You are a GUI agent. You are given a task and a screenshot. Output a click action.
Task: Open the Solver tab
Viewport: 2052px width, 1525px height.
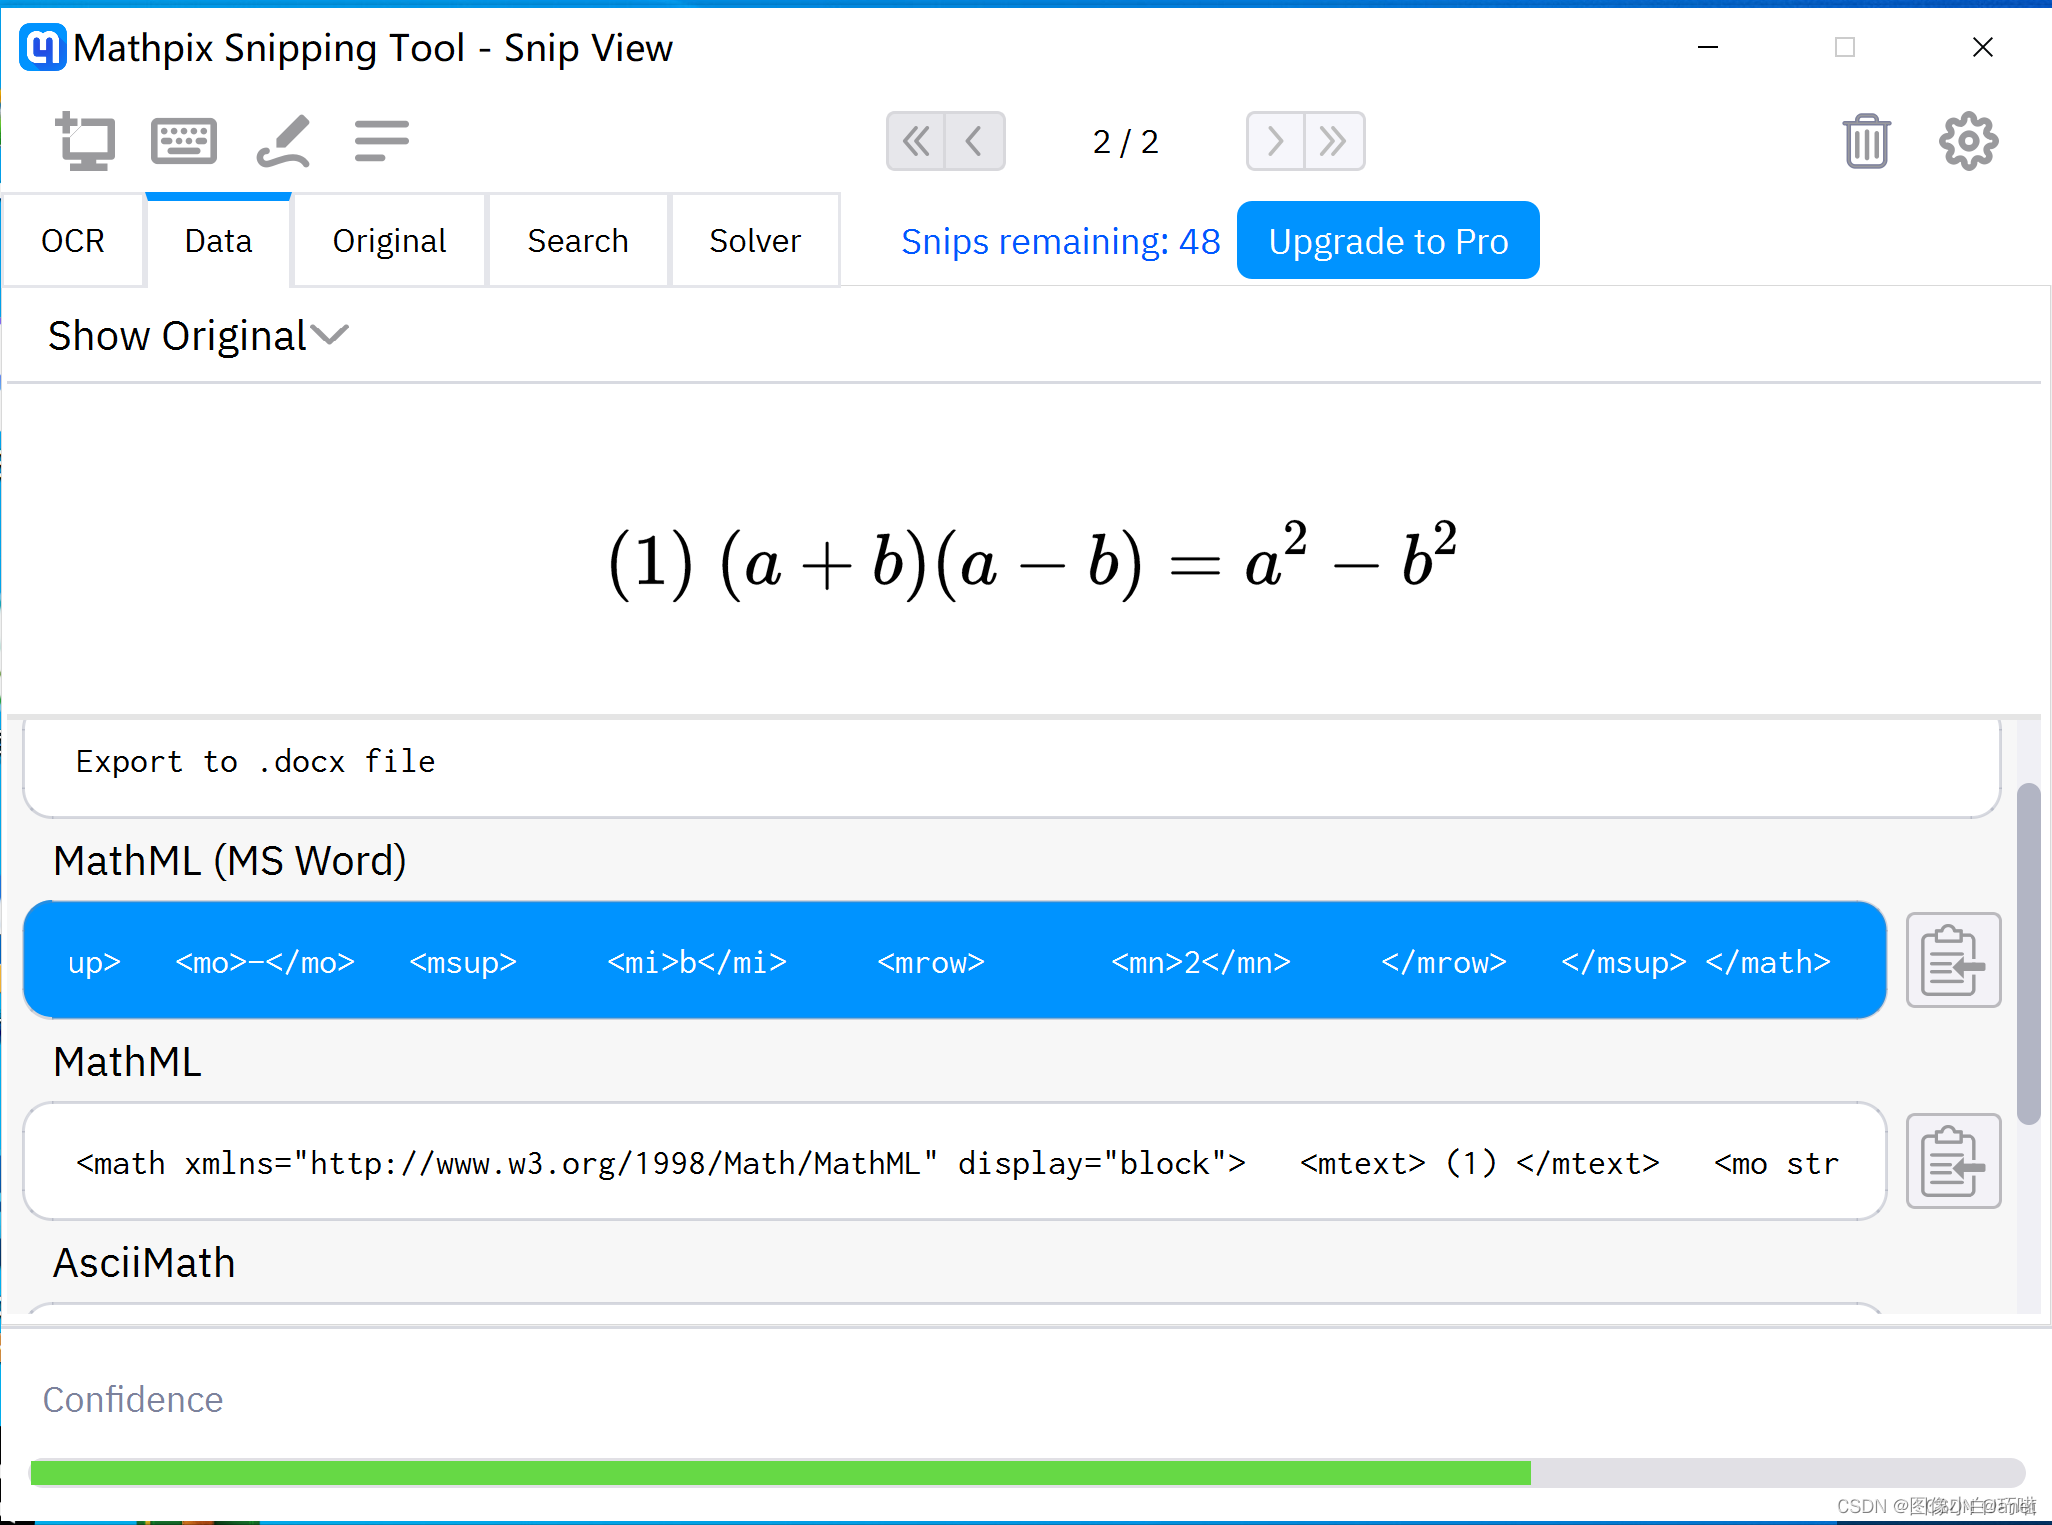click(x=755, y=241)
